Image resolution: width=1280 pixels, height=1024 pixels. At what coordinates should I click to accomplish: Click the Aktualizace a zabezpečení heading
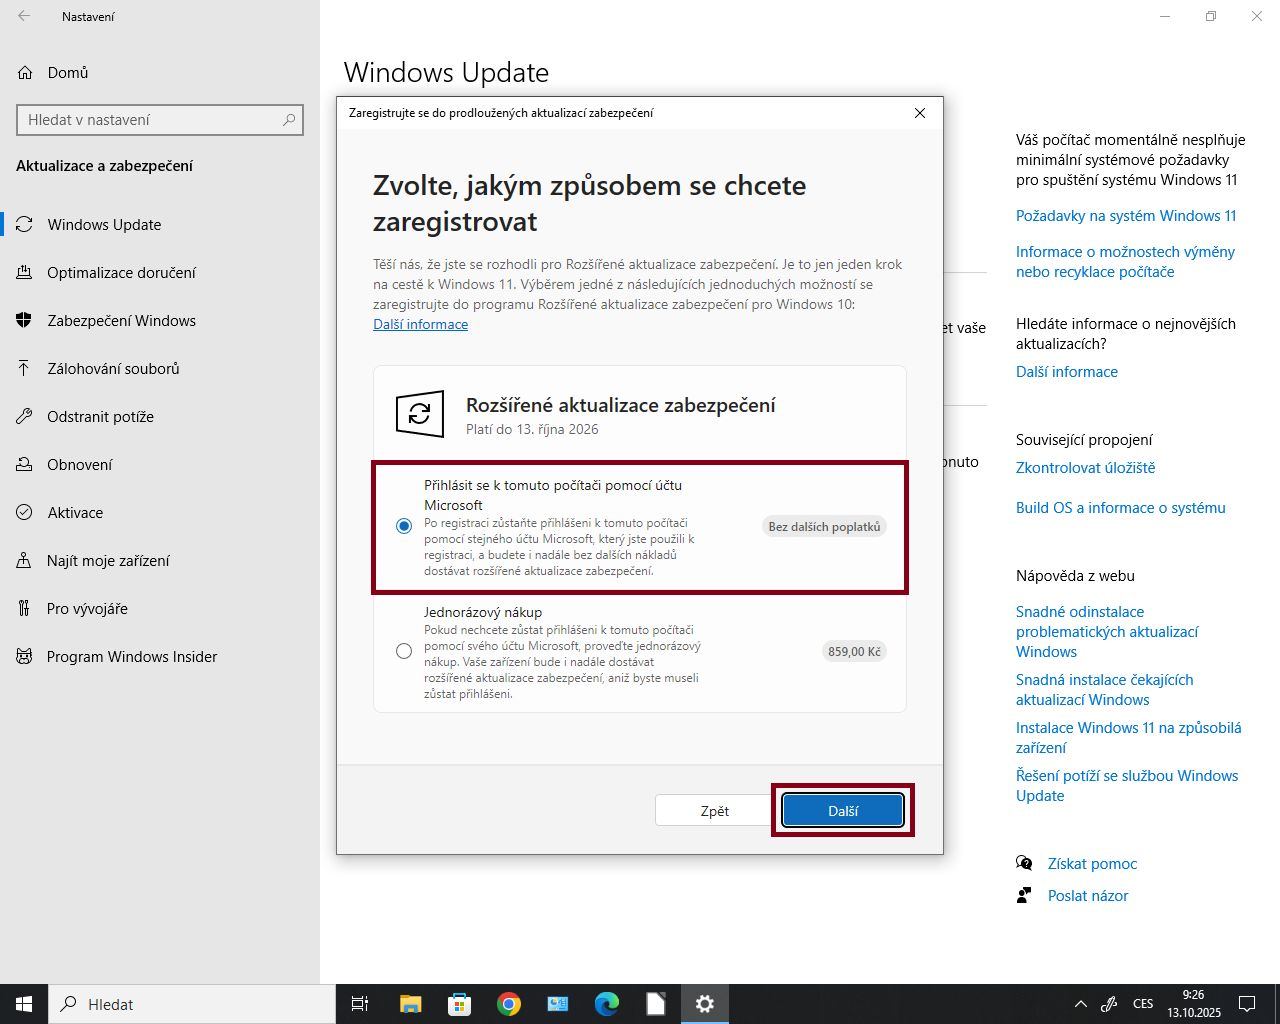[104, 166]
